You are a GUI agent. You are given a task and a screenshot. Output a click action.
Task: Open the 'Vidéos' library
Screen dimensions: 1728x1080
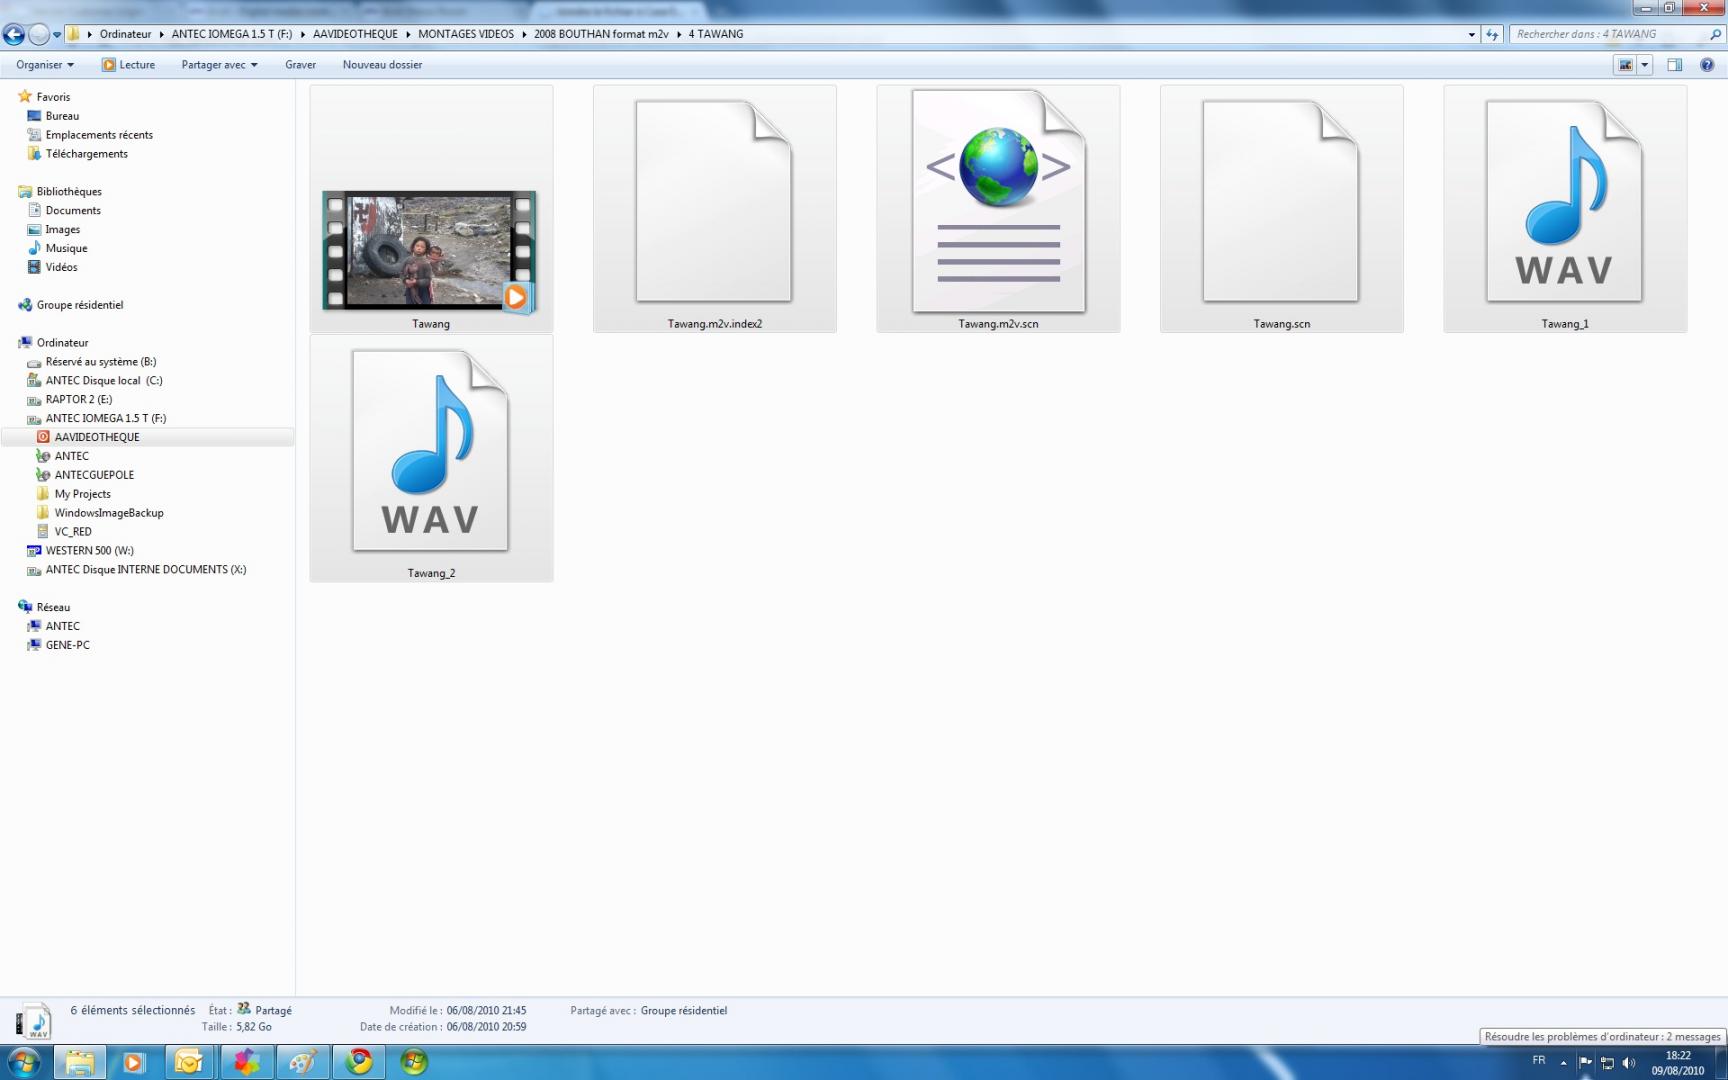[61, 268]
